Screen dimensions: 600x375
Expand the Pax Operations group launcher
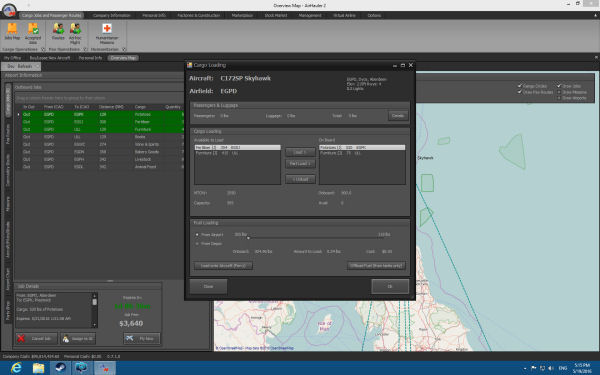click(x=85, y=49)
